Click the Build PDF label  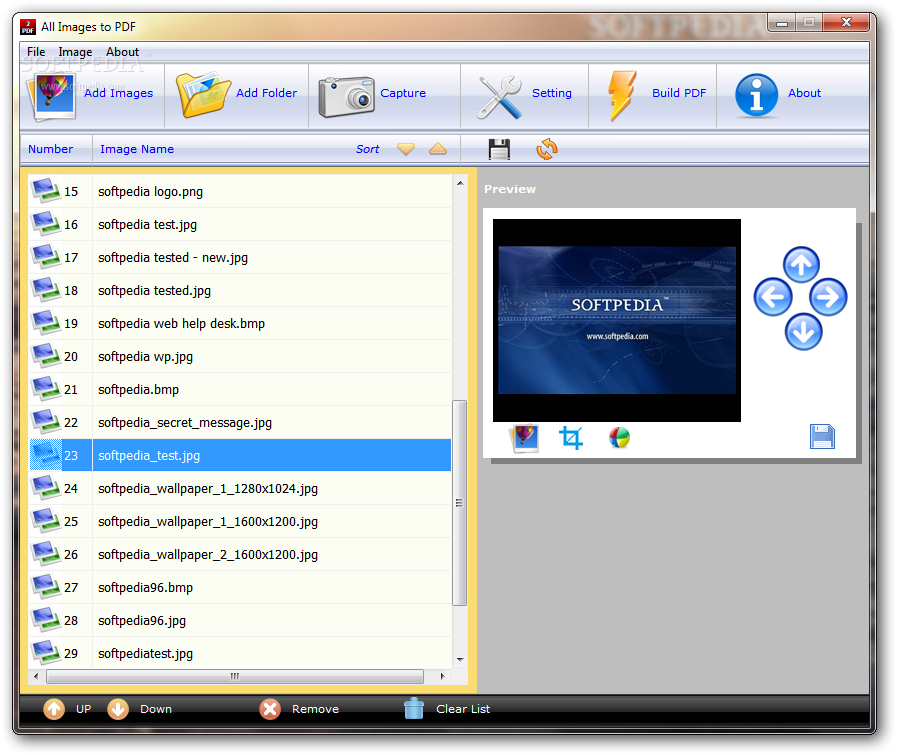[x=679, y=93]
